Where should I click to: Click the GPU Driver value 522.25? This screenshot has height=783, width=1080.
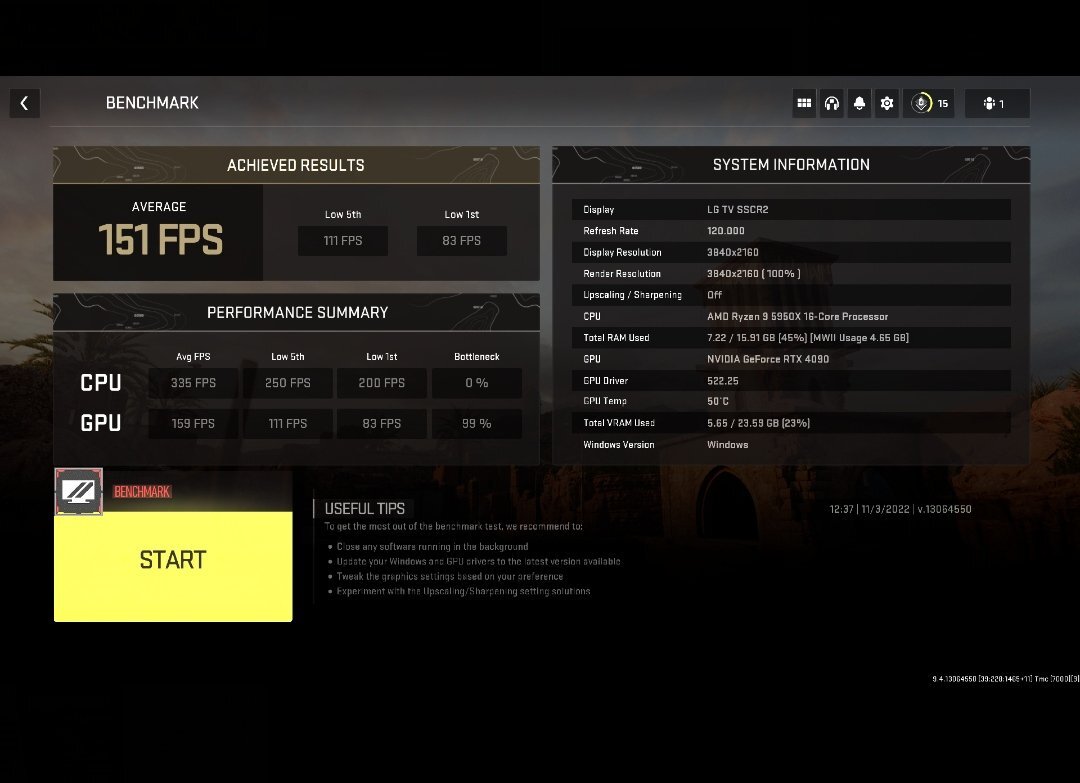coord(723,381)
